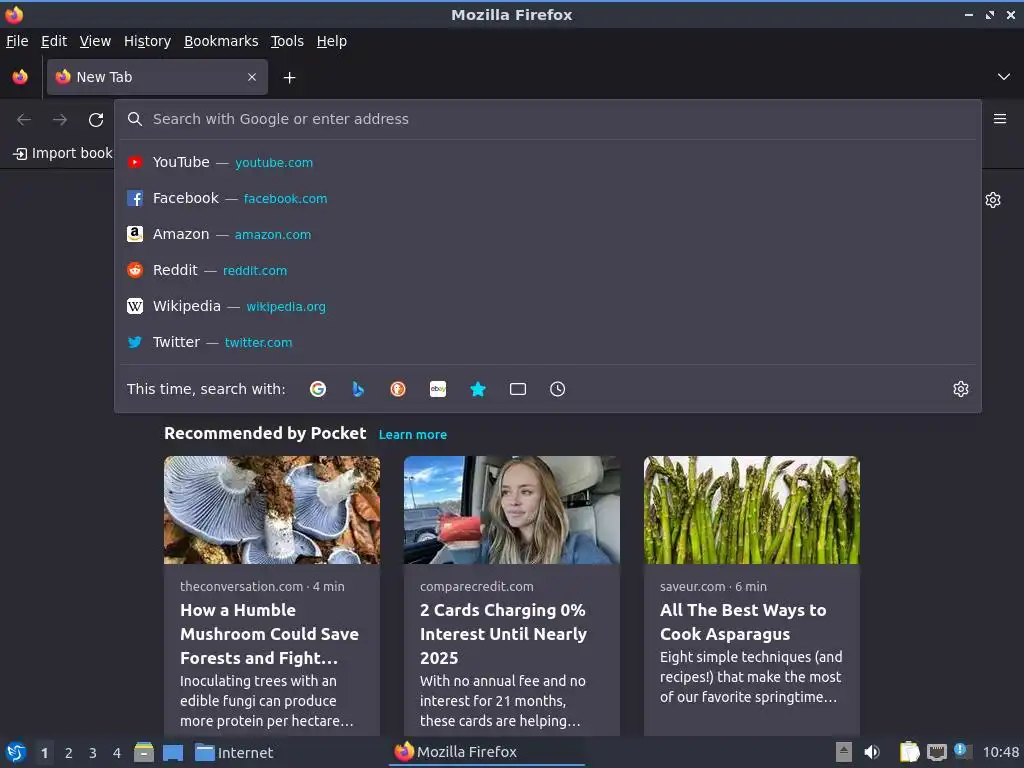Reload the current page

tap(96, 120)
